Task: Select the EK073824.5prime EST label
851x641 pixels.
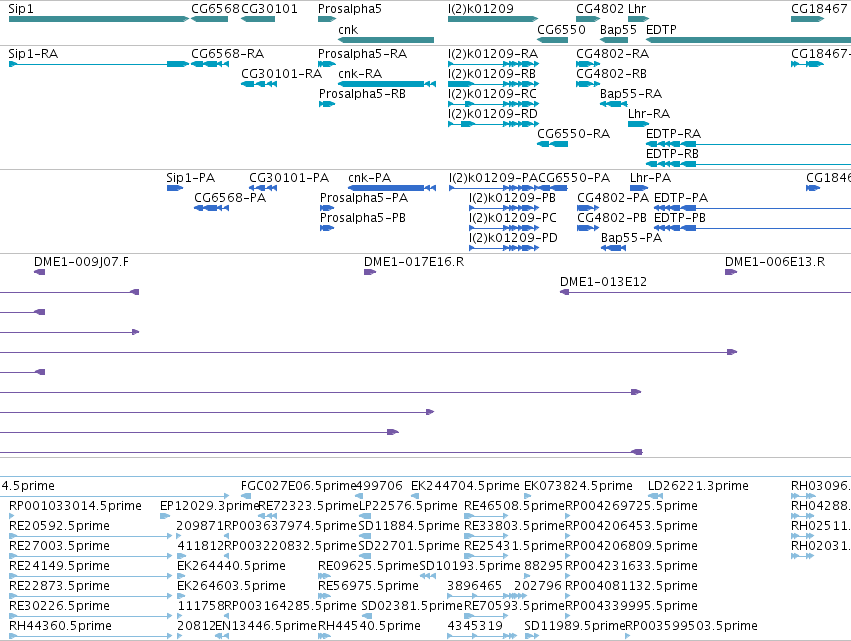Action: [x=578, y=486]
